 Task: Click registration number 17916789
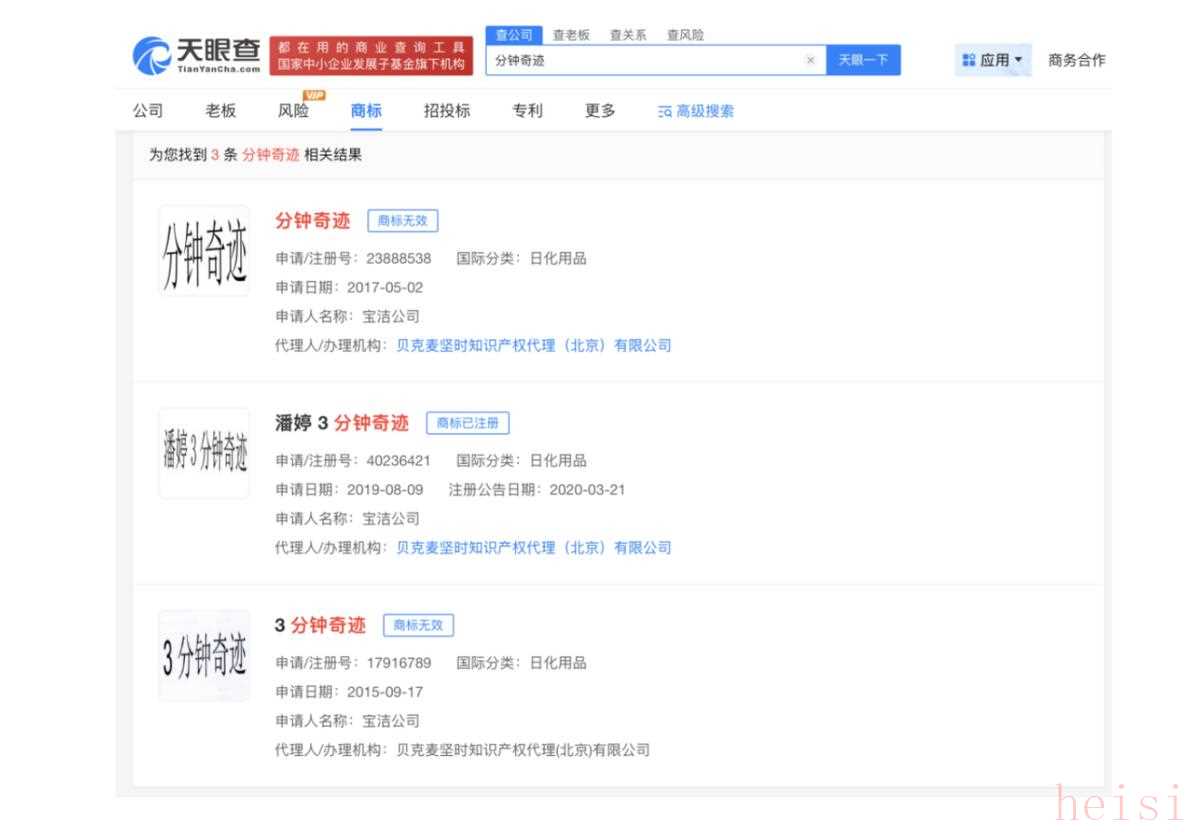tap(399, 663)
